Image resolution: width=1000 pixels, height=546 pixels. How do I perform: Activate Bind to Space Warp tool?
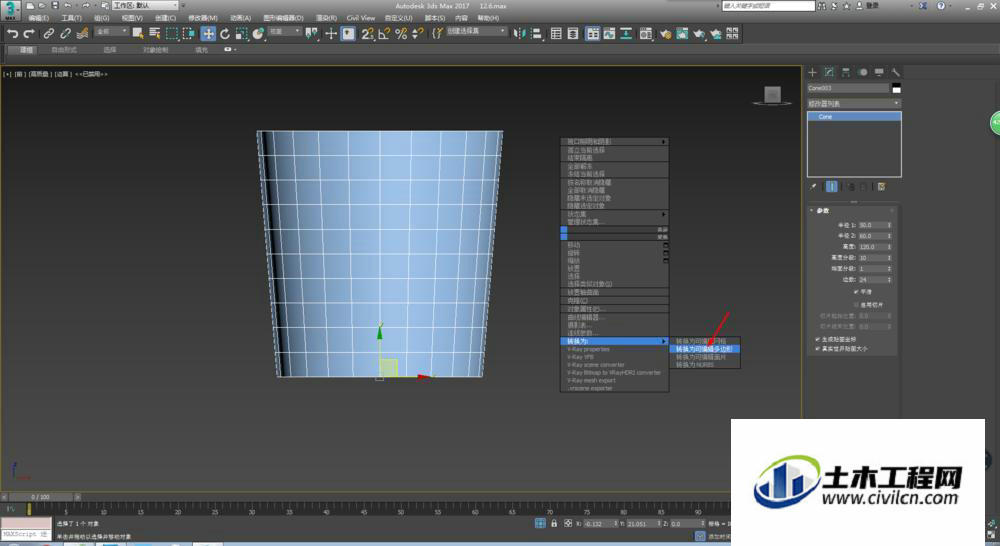point(82,34)
